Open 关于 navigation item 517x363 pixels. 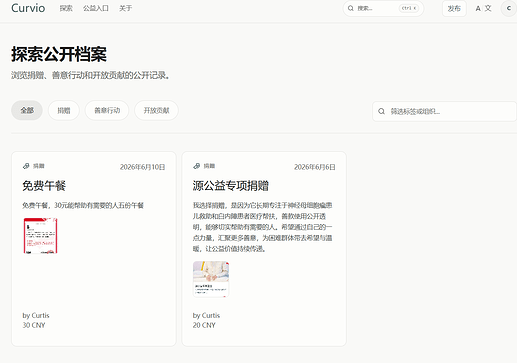point(126,8)
